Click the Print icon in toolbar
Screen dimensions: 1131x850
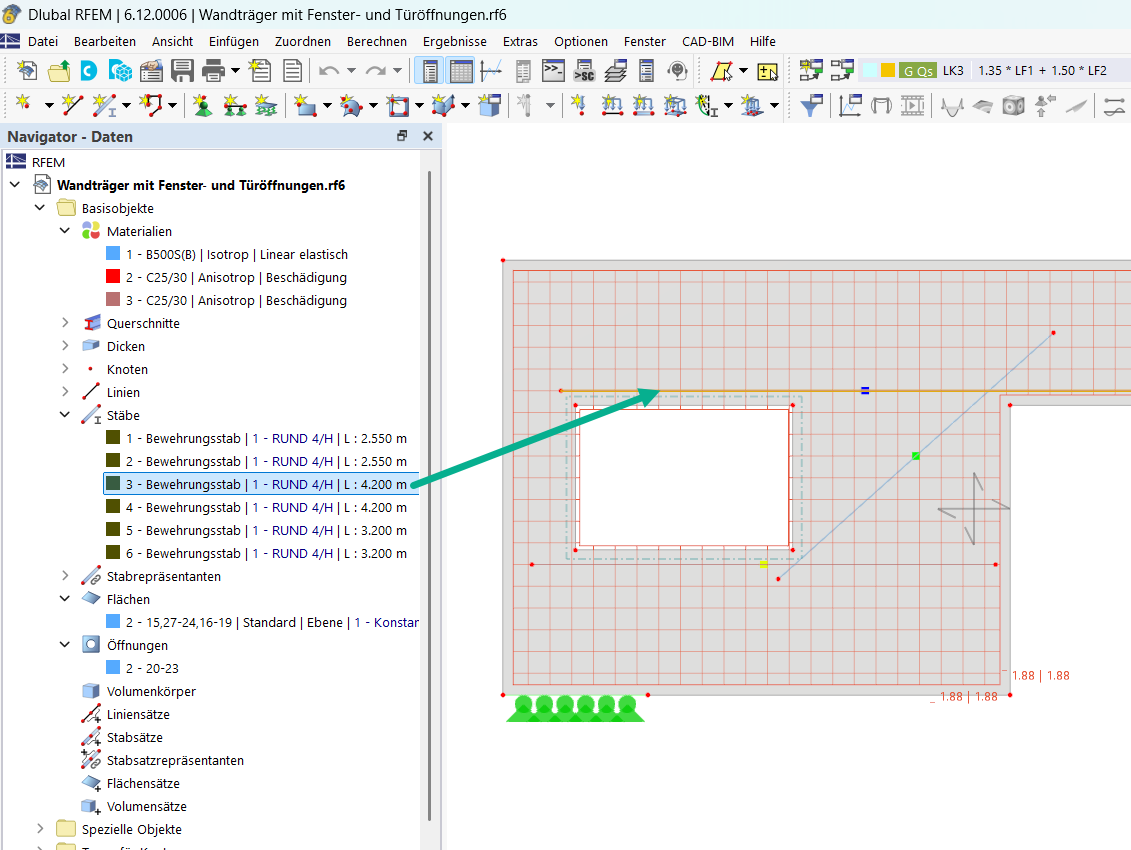coord(213,71)
